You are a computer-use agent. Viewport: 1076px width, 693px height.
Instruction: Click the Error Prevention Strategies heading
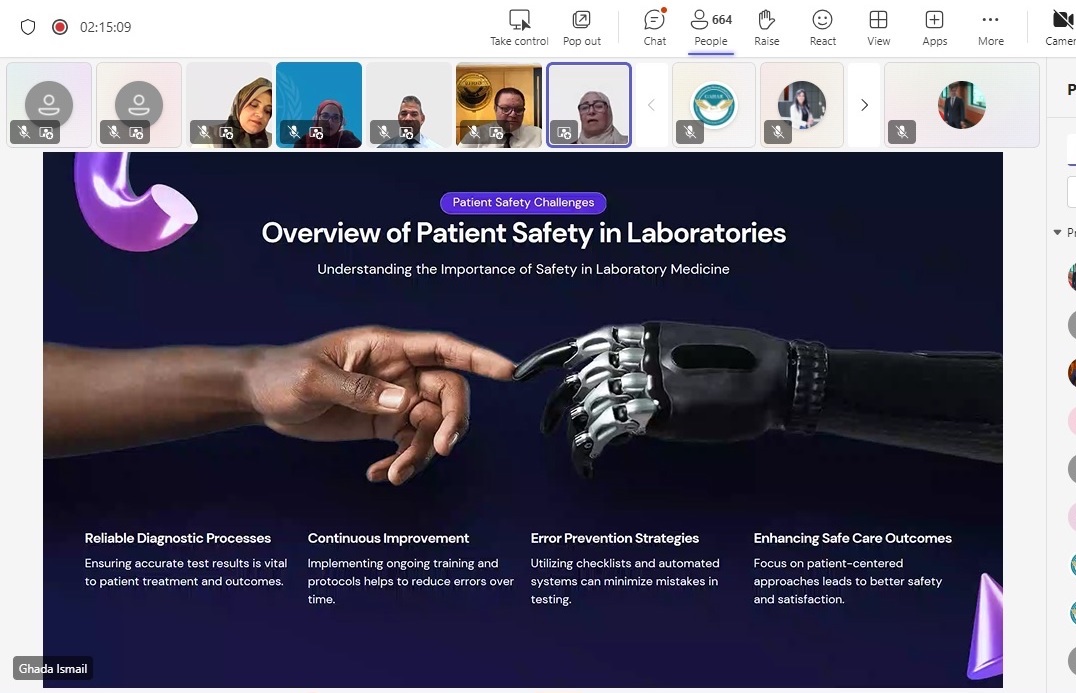pos(615,538)
